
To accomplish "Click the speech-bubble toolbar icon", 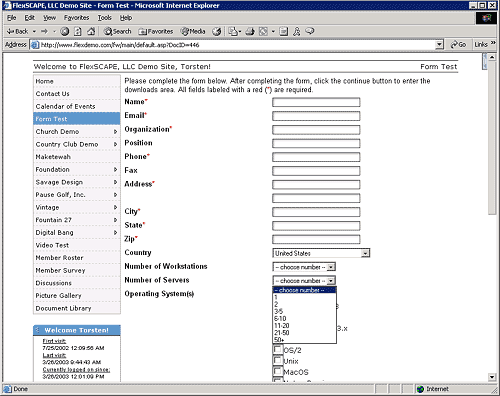I will coord(310,31).
